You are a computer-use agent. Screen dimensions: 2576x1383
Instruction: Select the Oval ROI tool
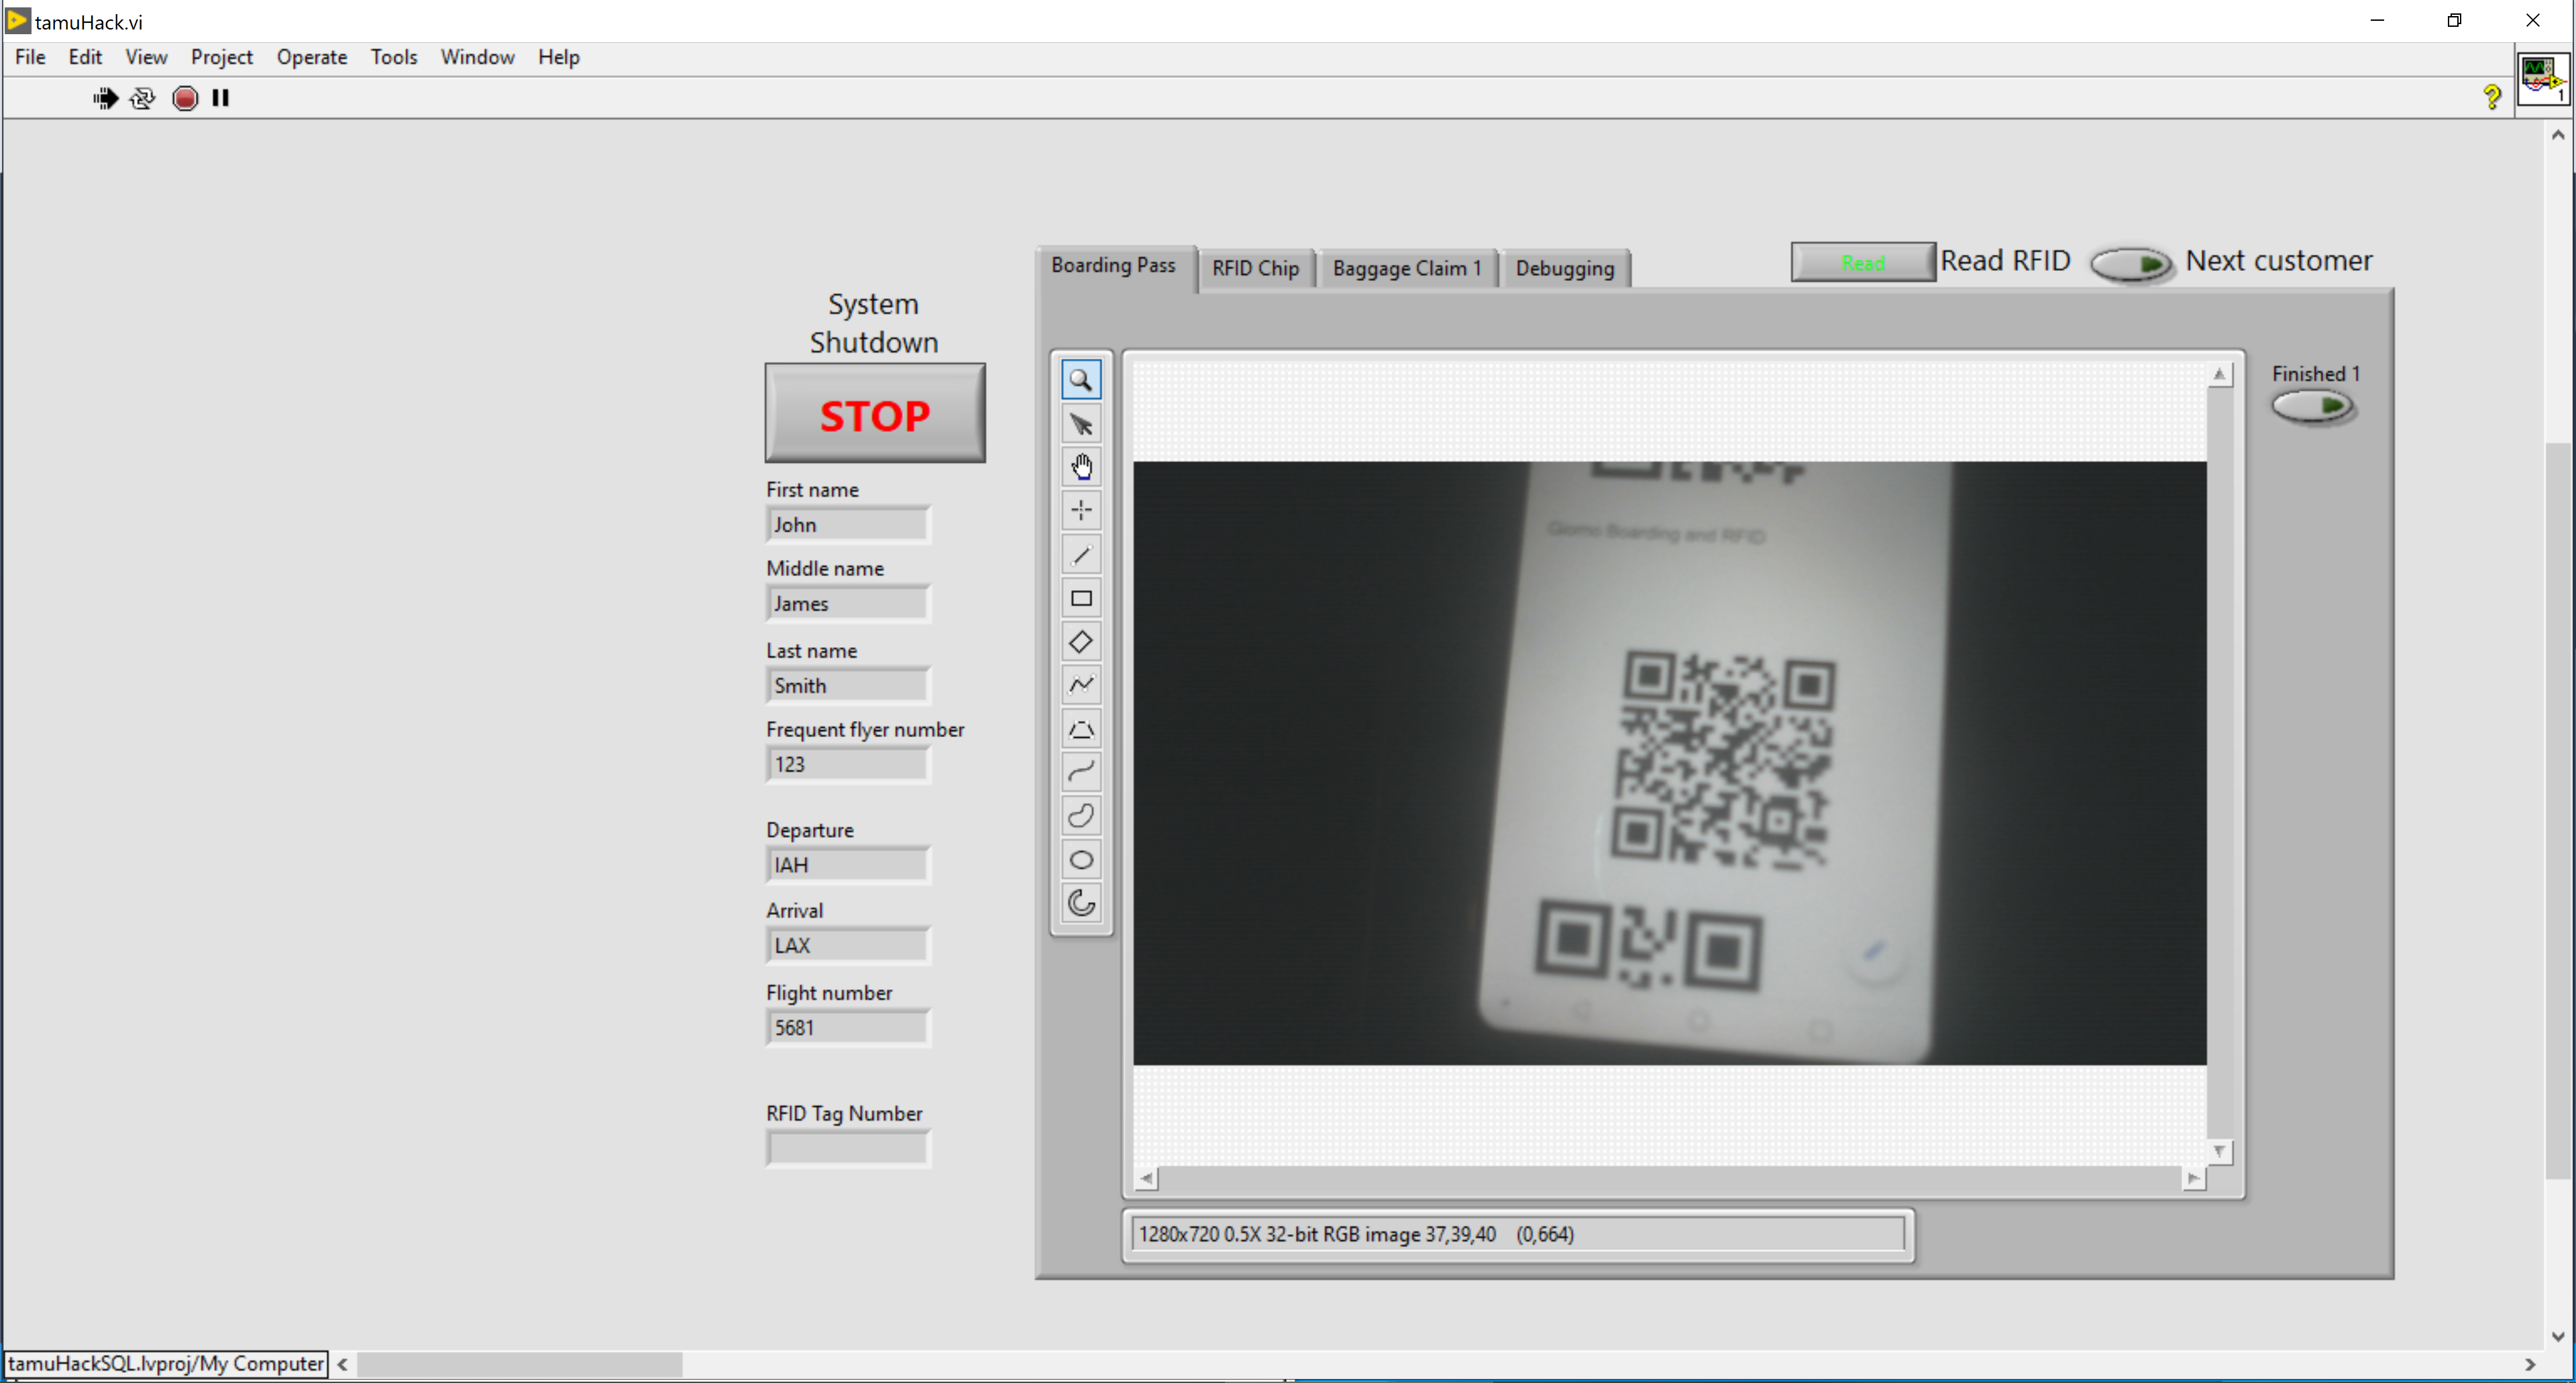click(1081, 860)
